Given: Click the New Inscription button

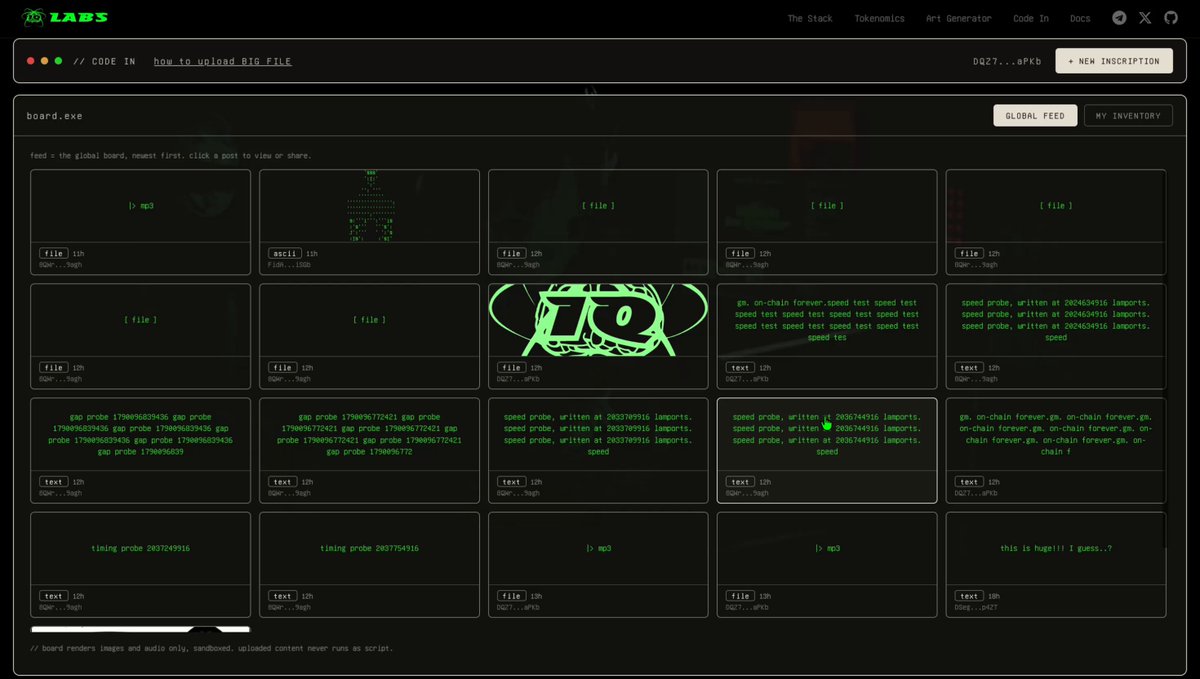Looking at the screenshot, I should tap(1114, 61).
